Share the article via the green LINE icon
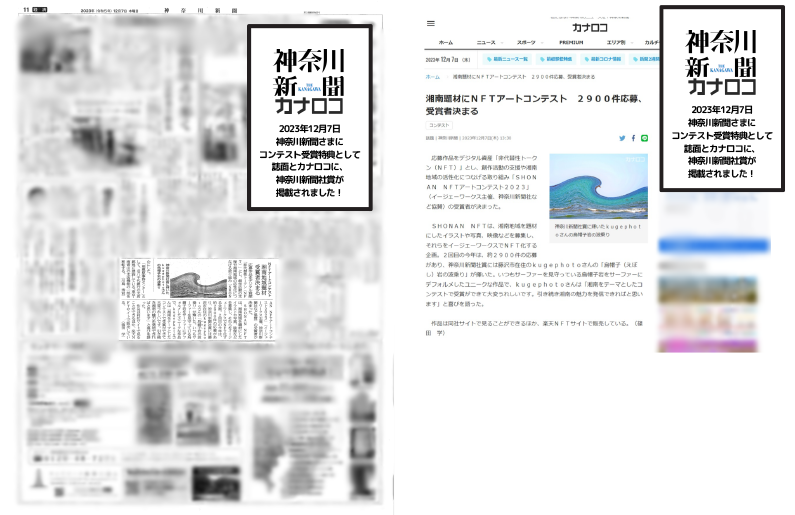This screenshot has height=515, width=795. 644,138
